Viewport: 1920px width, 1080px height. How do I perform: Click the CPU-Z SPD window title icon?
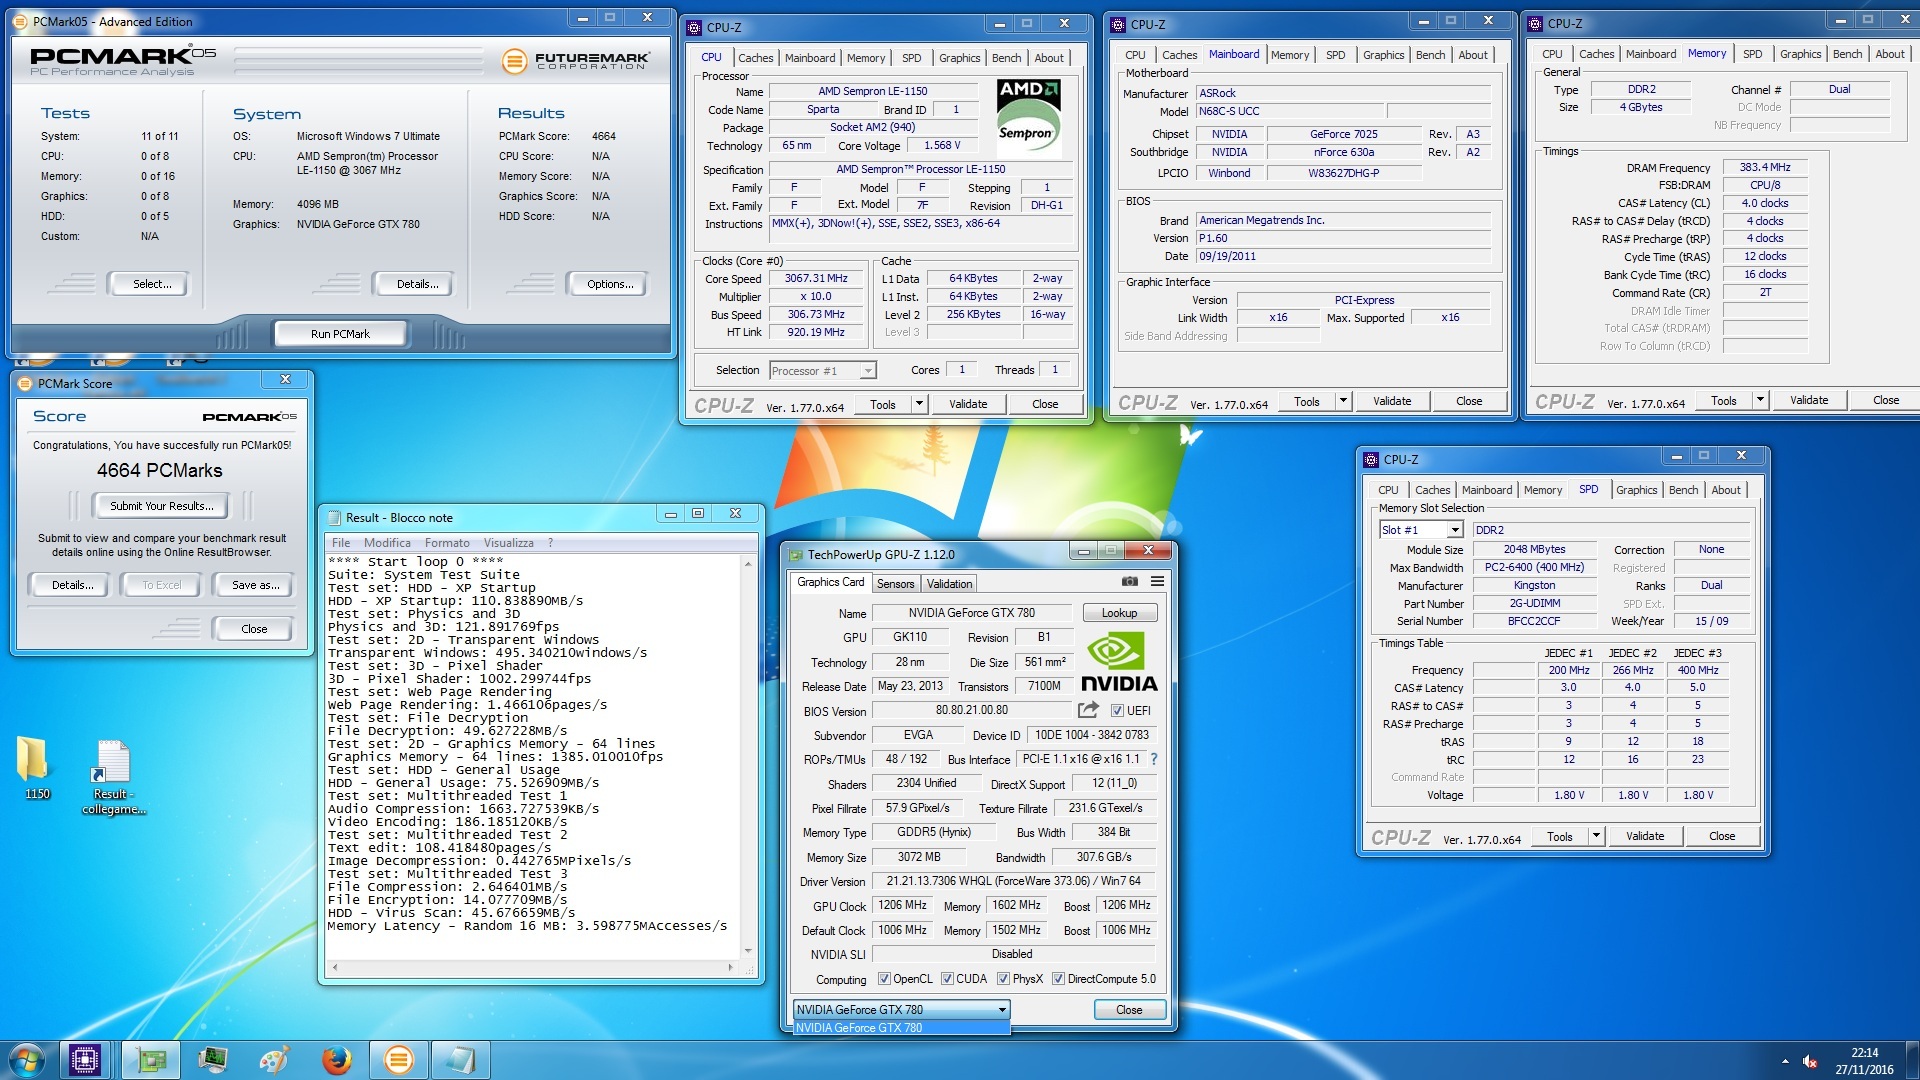click(x=1371, y=459)
